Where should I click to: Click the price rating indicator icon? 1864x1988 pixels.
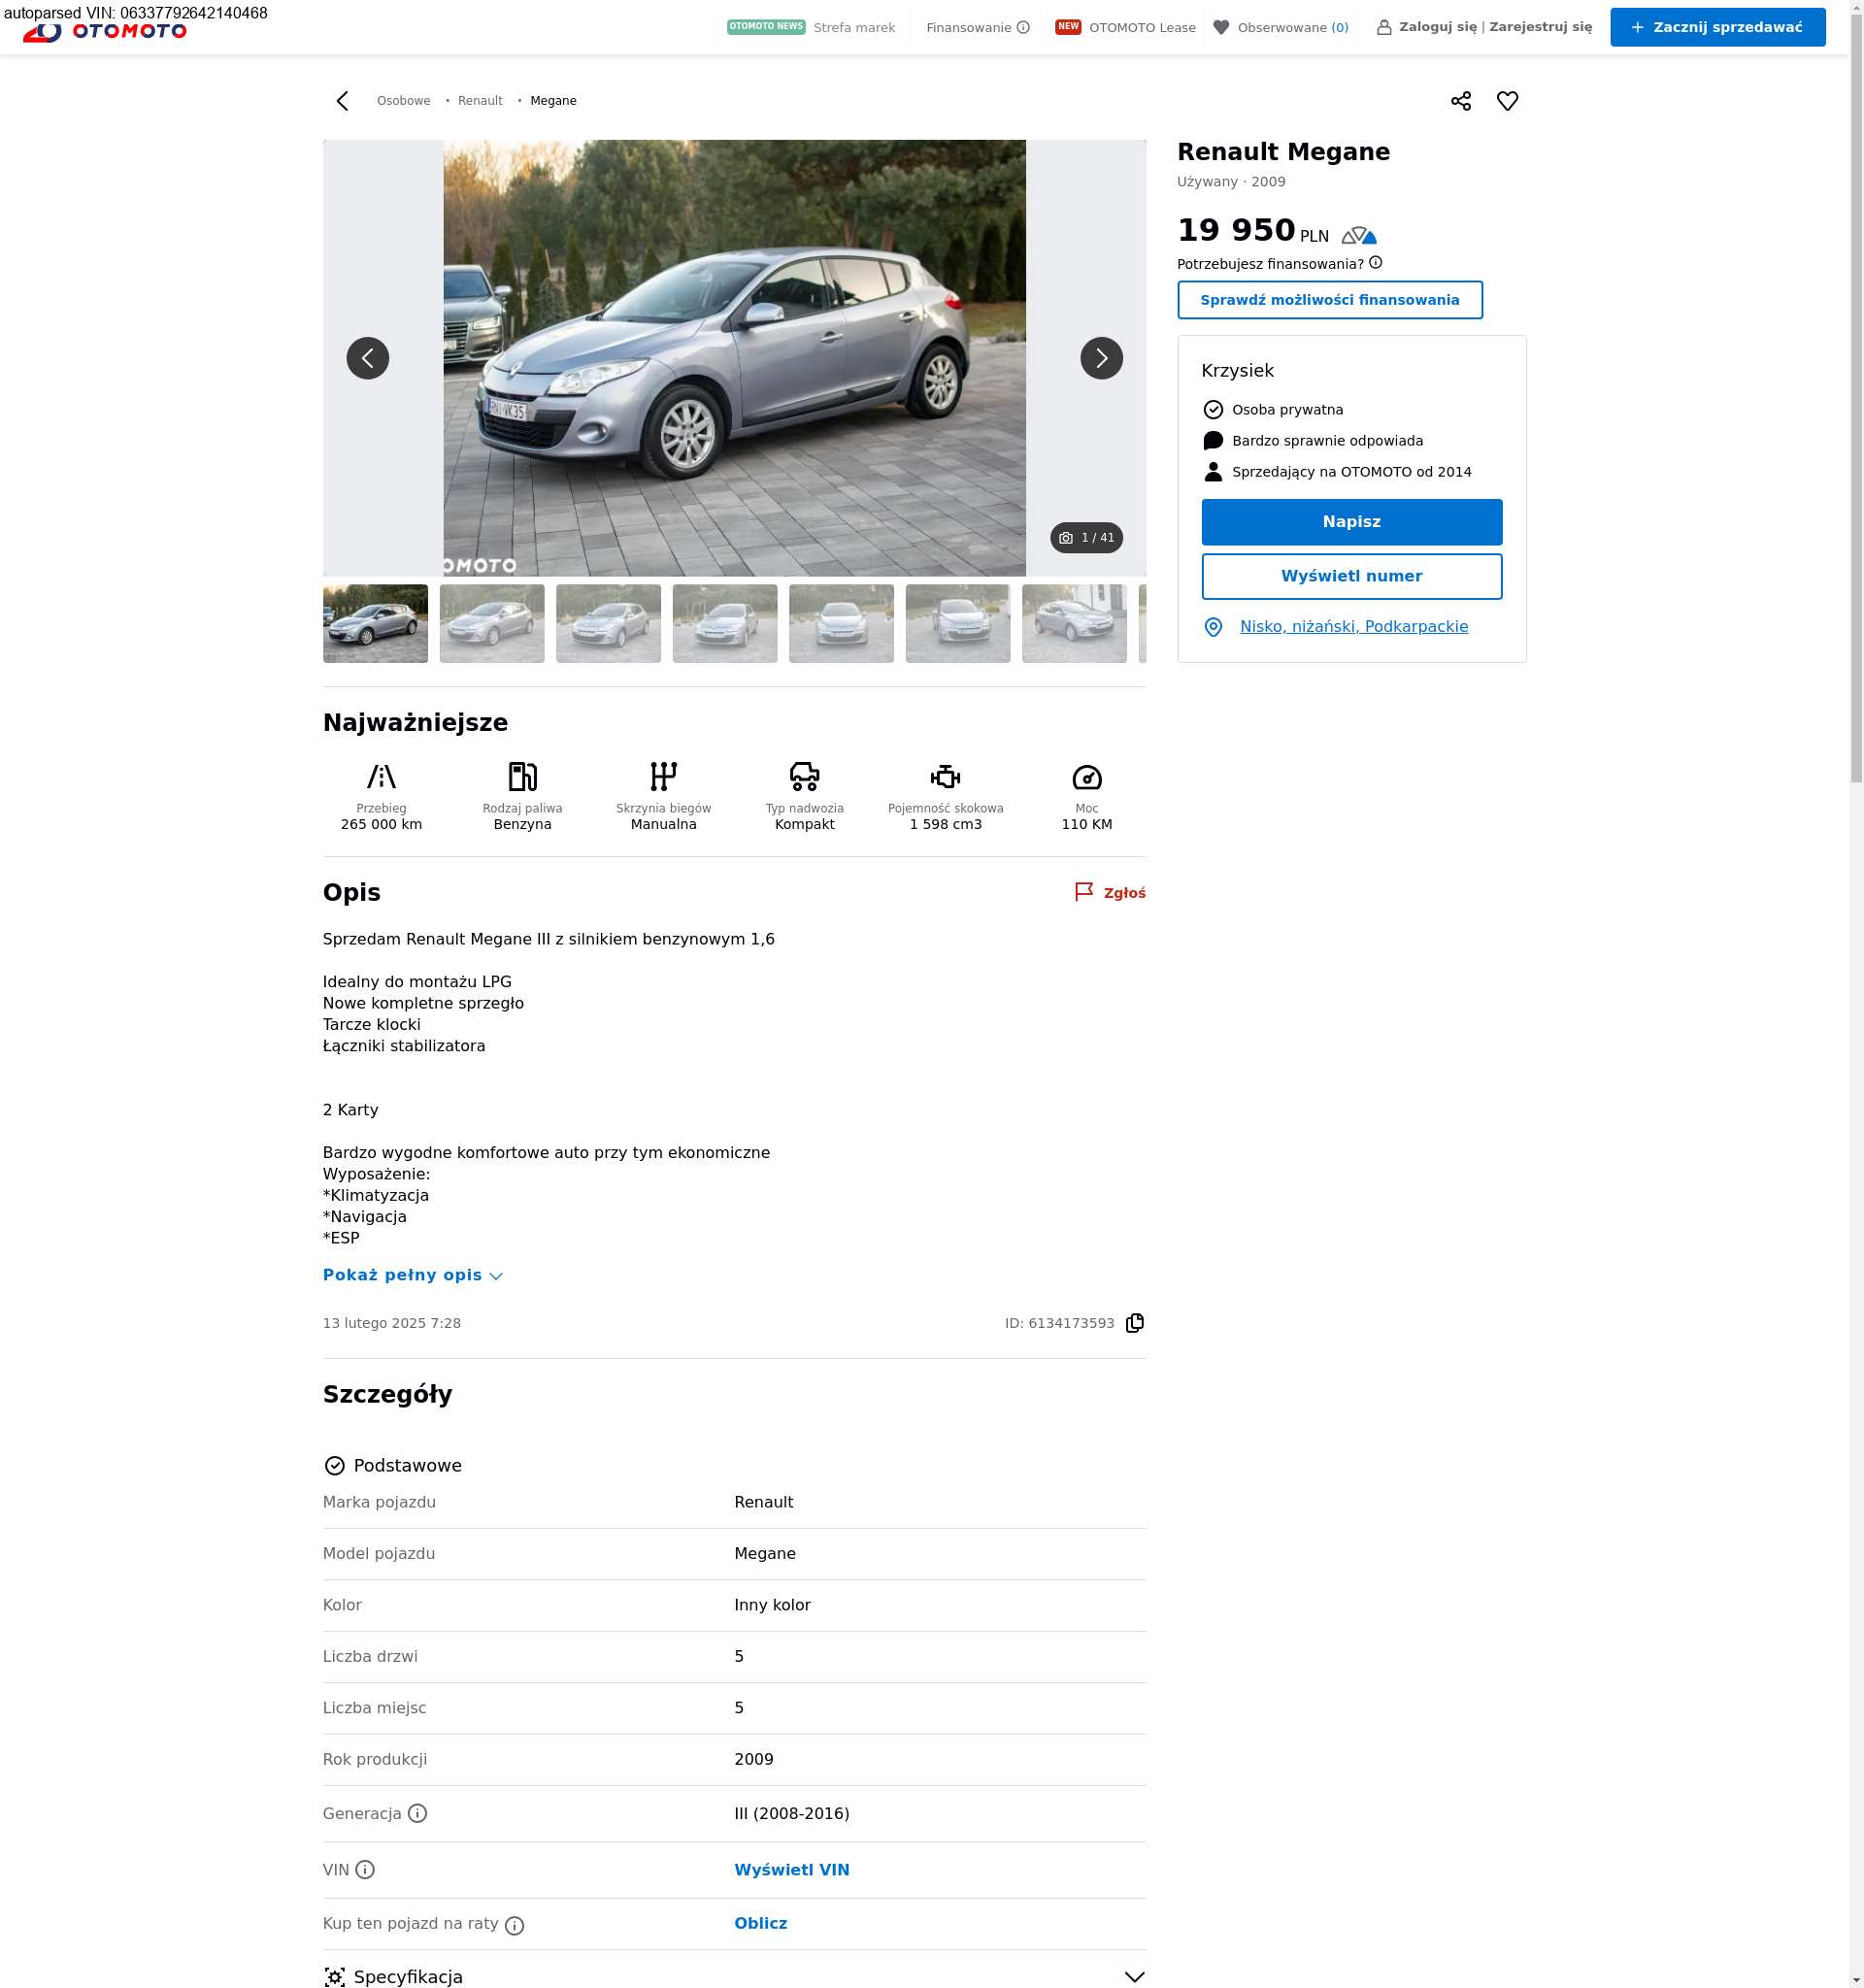(1359, 236)
